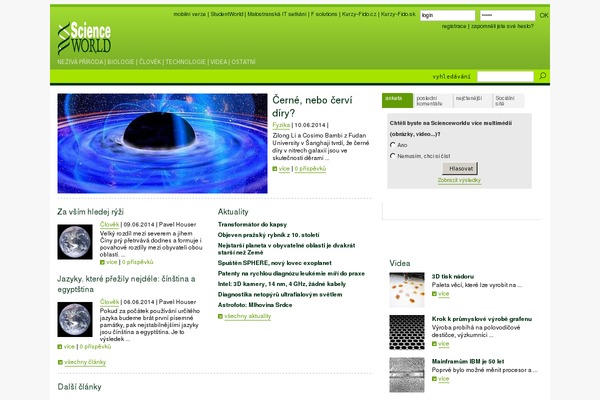Click the '3D tisk nádoru' video thumbnail
This screenshot has height=400, width=600.
[x=407, y=290]
